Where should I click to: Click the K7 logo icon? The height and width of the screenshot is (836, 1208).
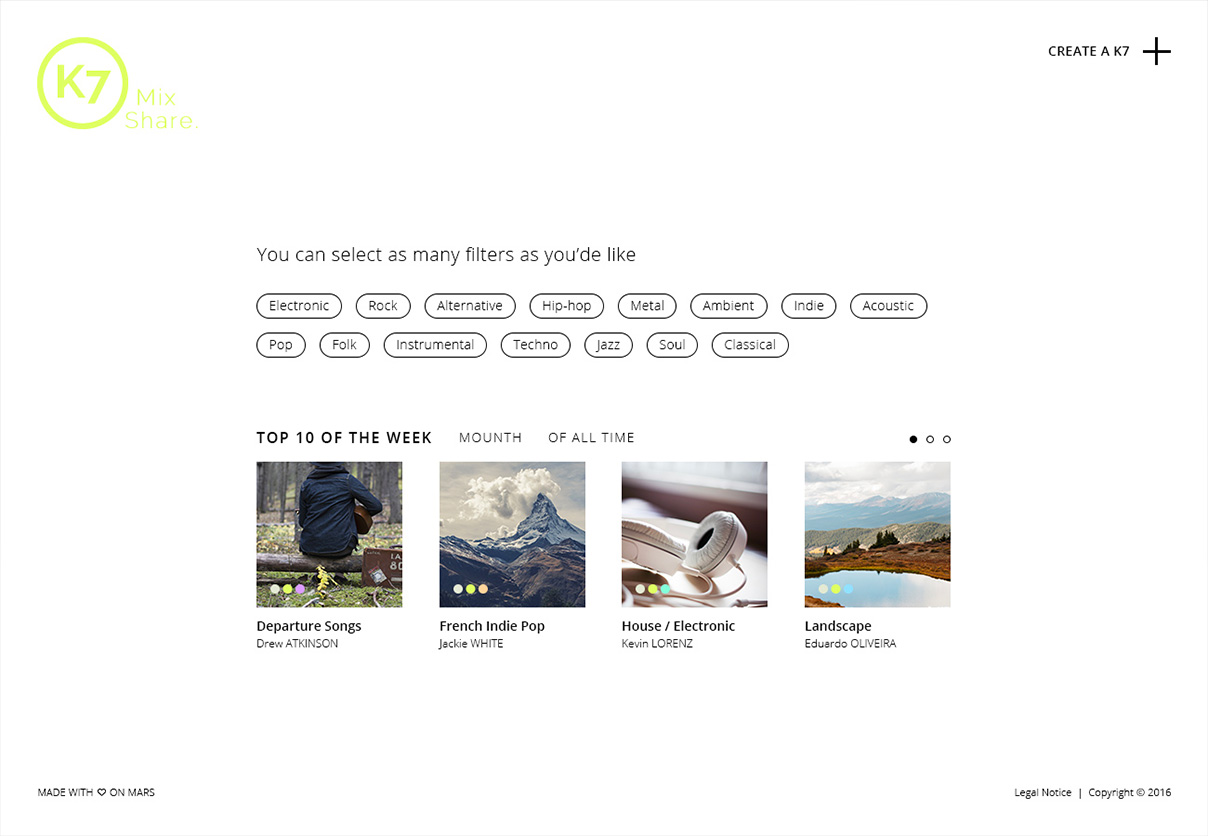point(83,83)
